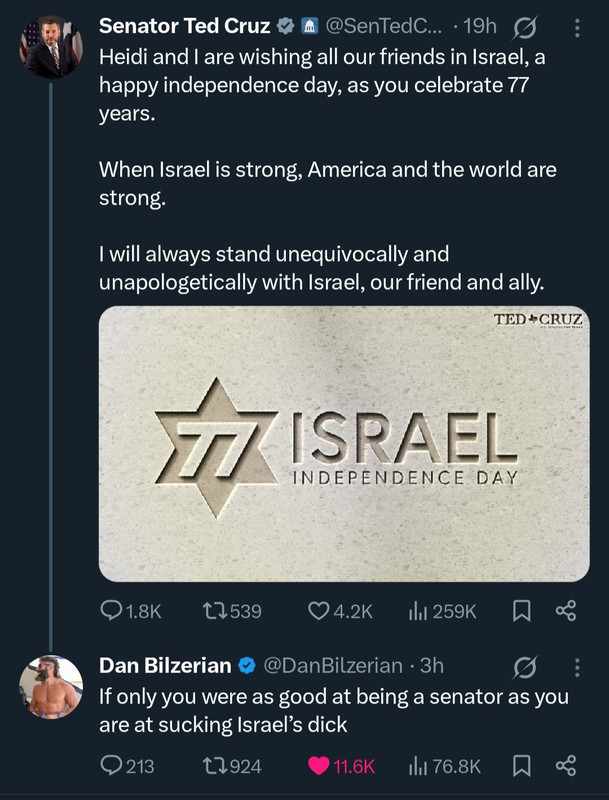Open the Israel Independence Day image
609x800 pixels.
(x=344, y=443)
